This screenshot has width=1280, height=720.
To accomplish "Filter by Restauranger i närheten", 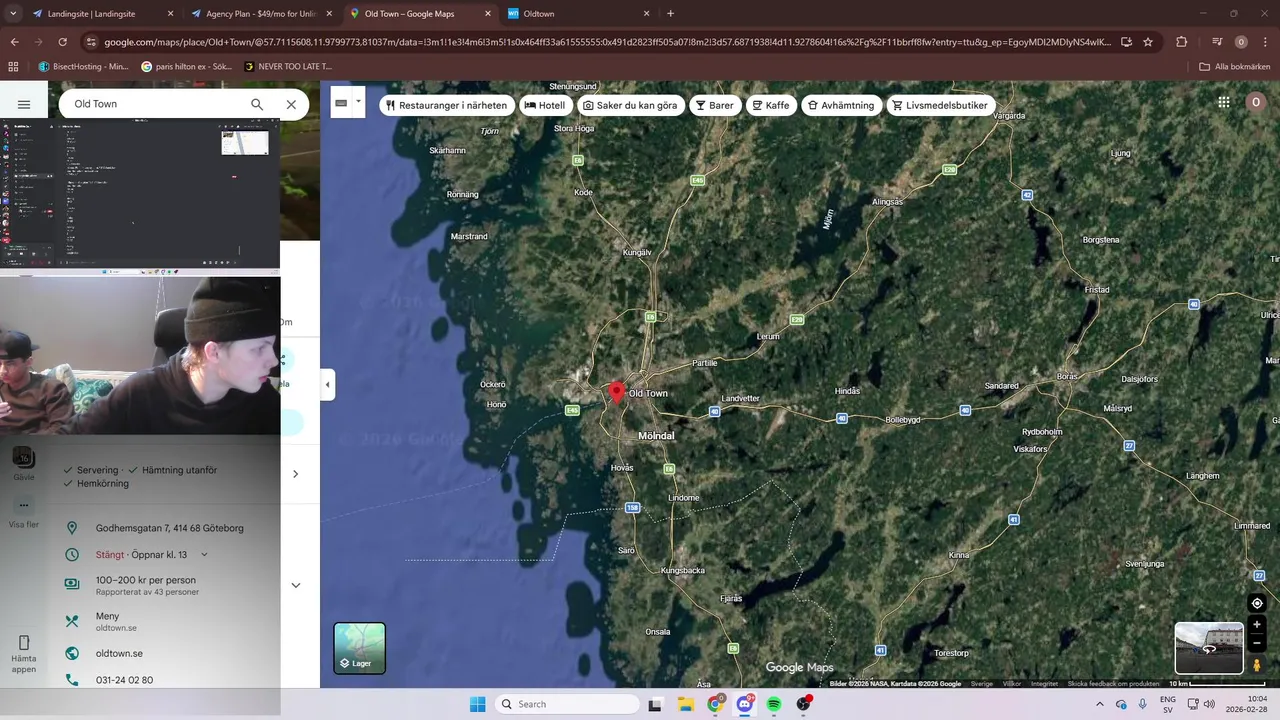I will pos(446,105).
